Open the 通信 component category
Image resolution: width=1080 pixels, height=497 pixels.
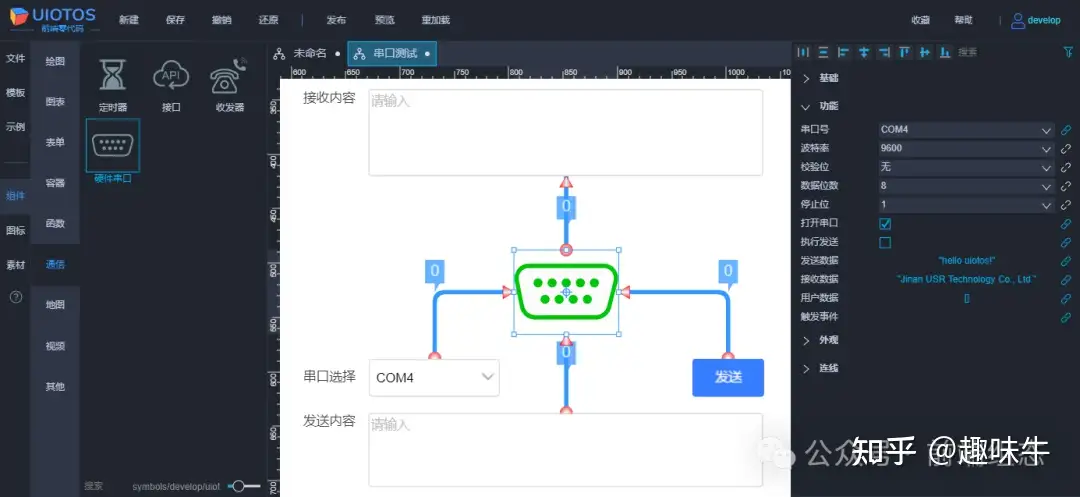tap(55, 264)
